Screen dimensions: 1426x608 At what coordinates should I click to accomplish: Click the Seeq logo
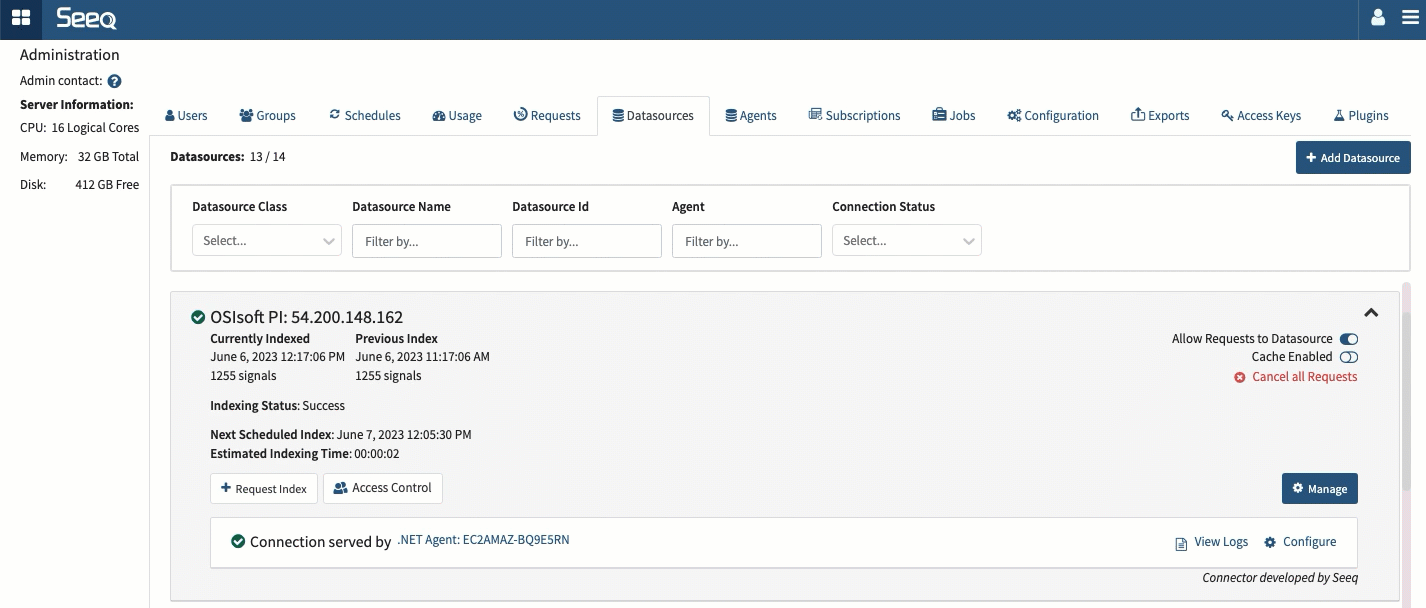[x=86, y=18]
